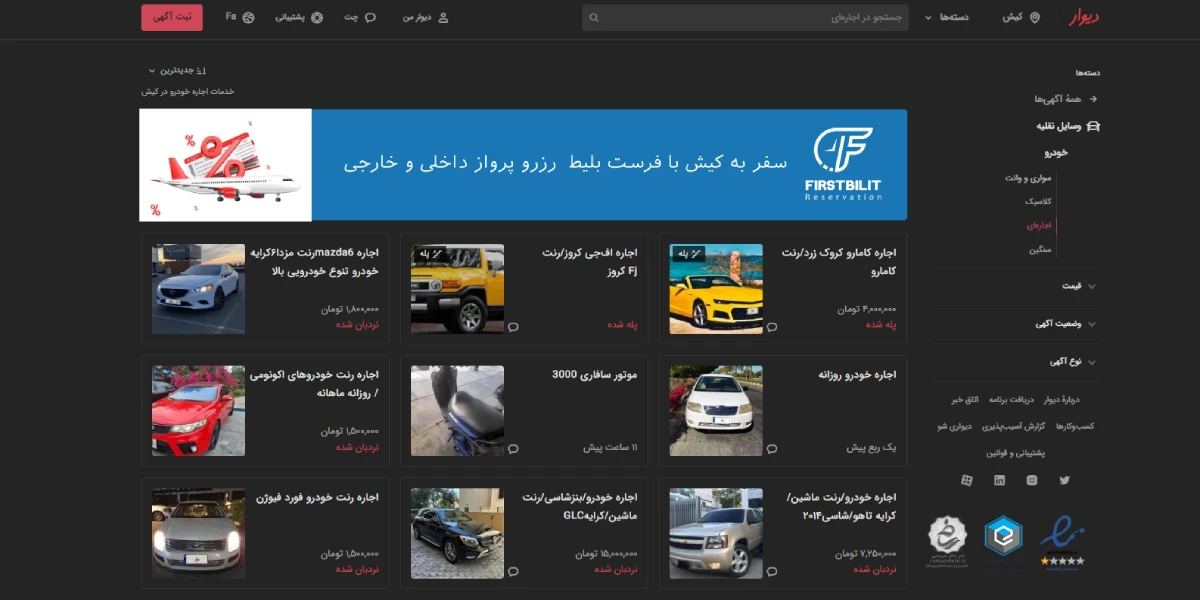Screen dimensions: 1200x600
Task: Click the comment bubble on the yellow Camaro listing
Action: pyautogui.click(x=771, y=325)
